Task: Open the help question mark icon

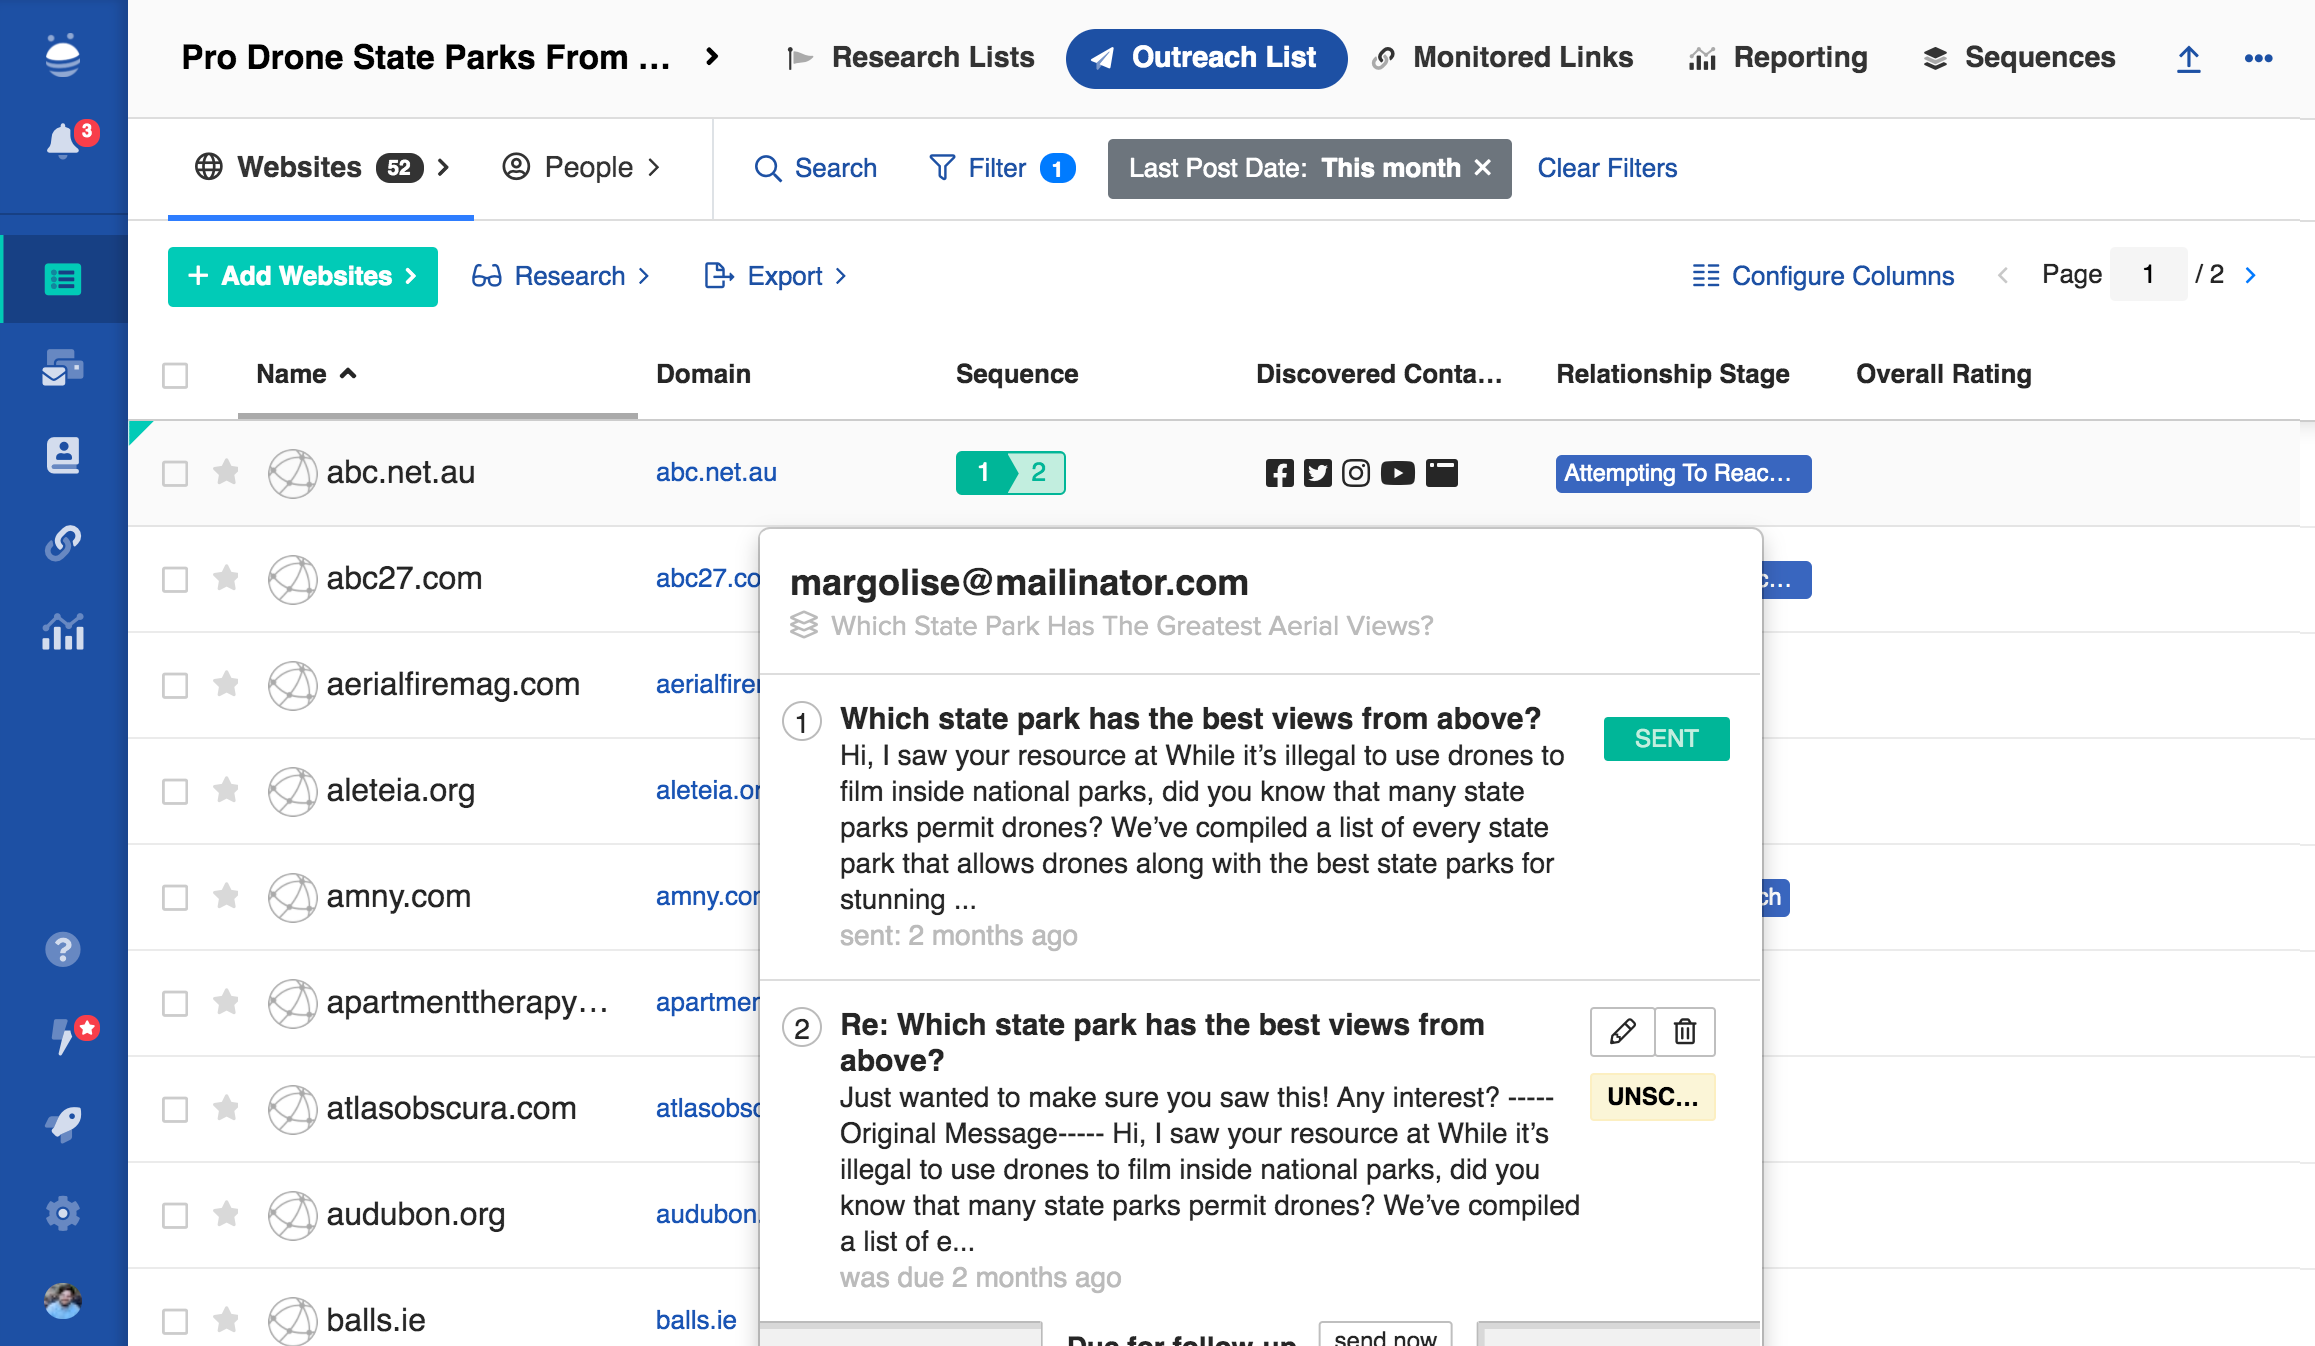Action: pos(63,949)
